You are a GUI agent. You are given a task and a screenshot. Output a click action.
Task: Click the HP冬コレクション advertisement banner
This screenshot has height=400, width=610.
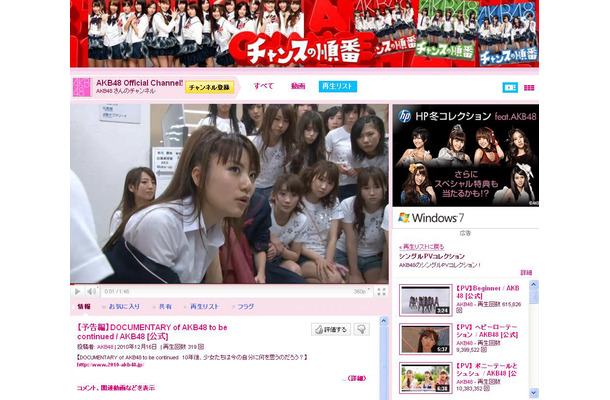[x=466, y=155]
